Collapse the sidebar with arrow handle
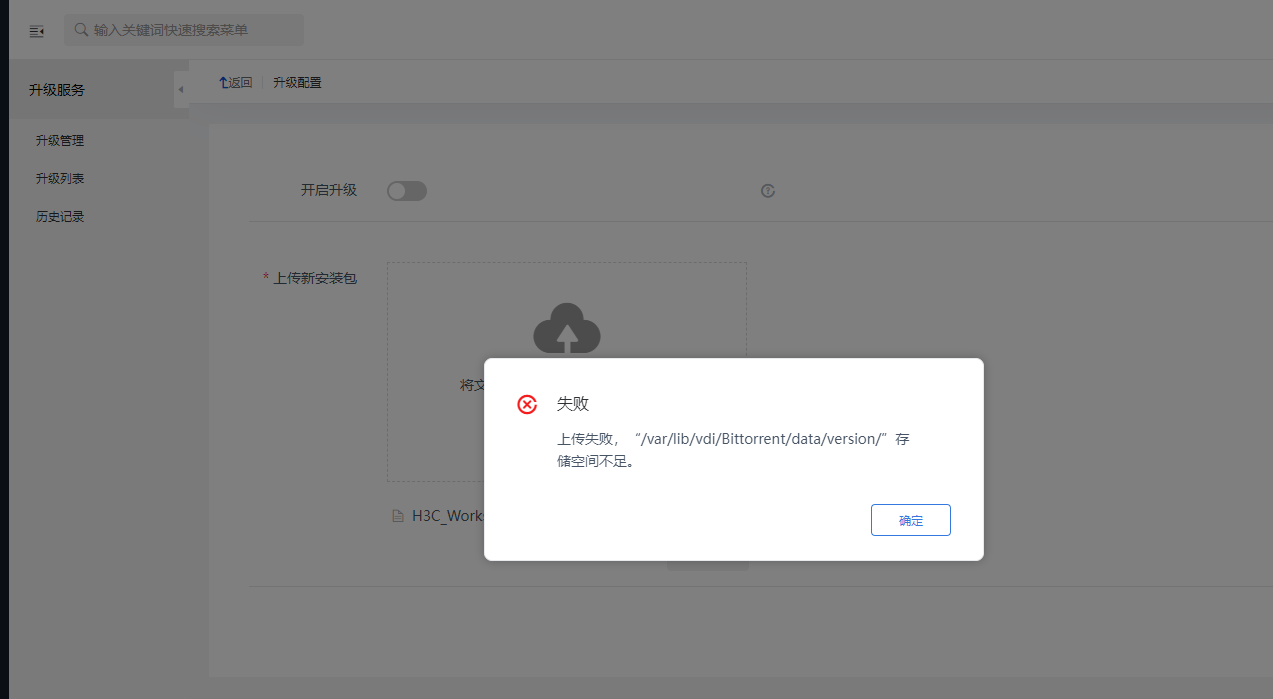Image resolution: width=1273 pixels, height=699 pixels. tap(181, 90)
